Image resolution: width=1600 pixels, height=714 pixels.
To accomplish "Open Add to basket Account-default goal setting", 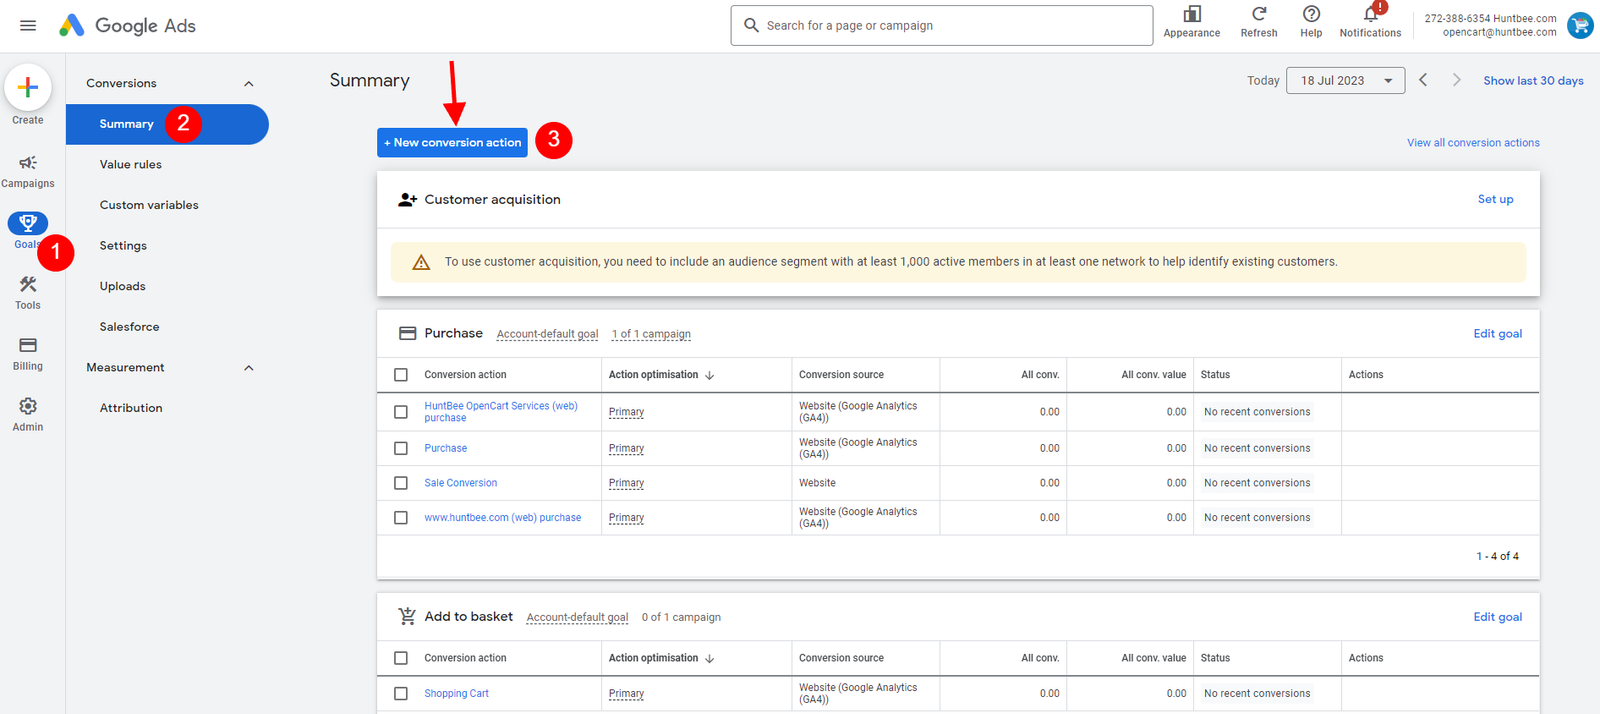I will point(577,617).
